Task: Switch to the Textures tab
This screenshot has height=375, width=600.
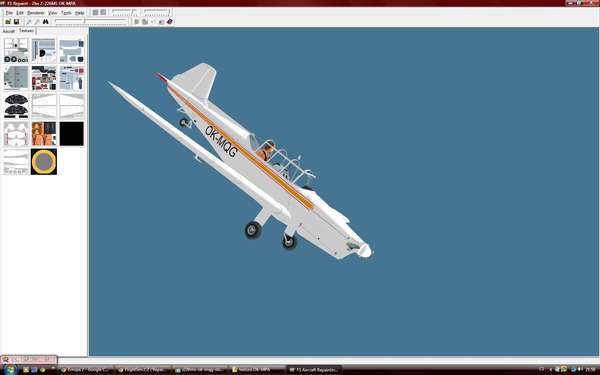Action: [26, 31]
